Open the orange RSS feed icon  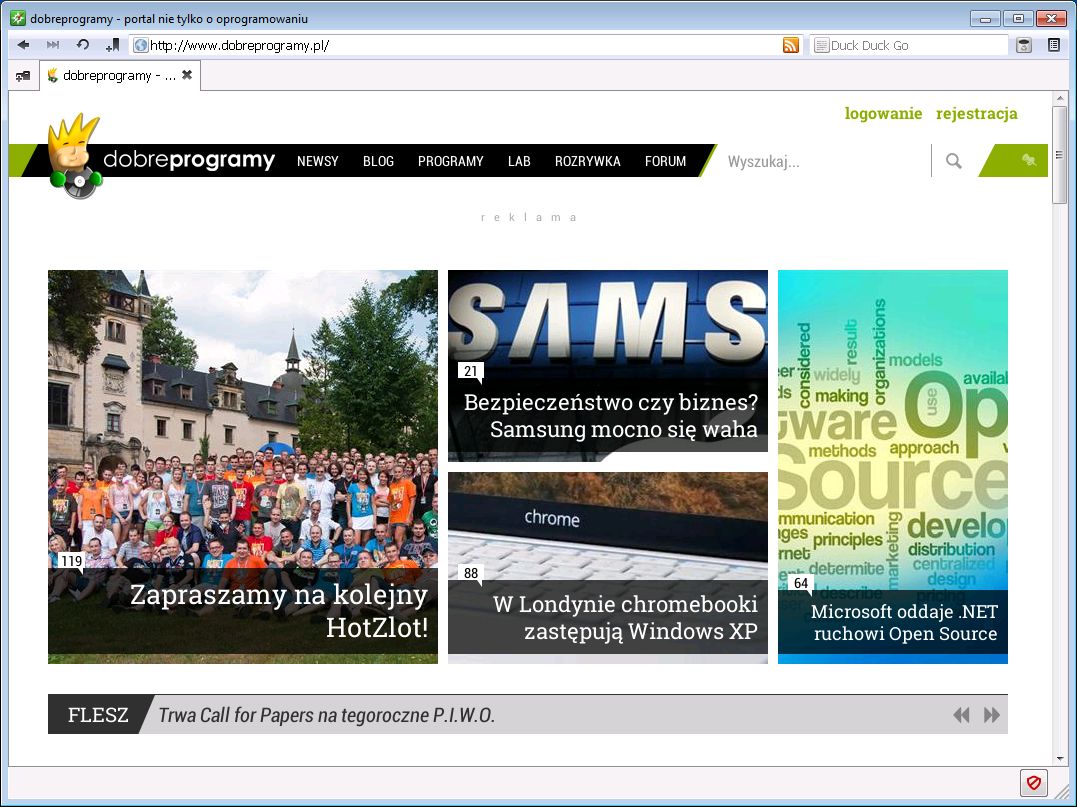click(791, 45)
